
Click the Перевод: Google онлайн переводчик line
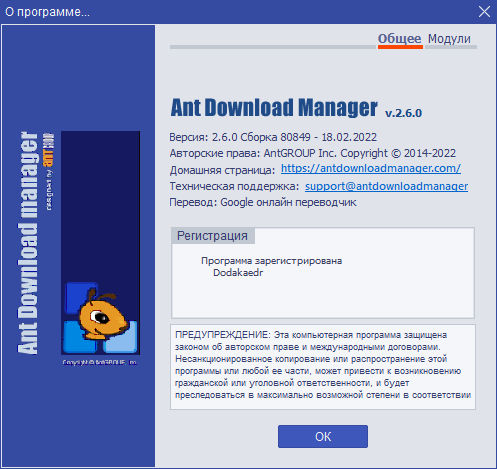click(263, 202)
